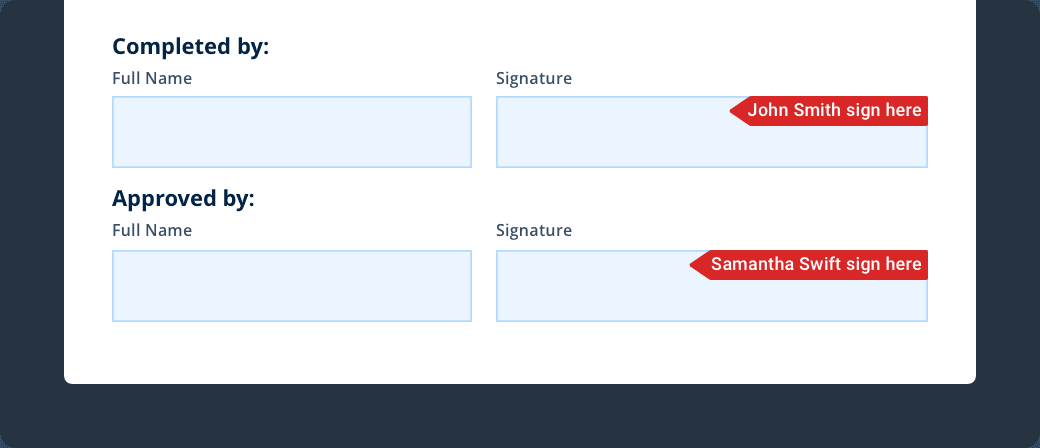Click the 'John Smith sign here' tag
1040x448 pixels.
834,111
